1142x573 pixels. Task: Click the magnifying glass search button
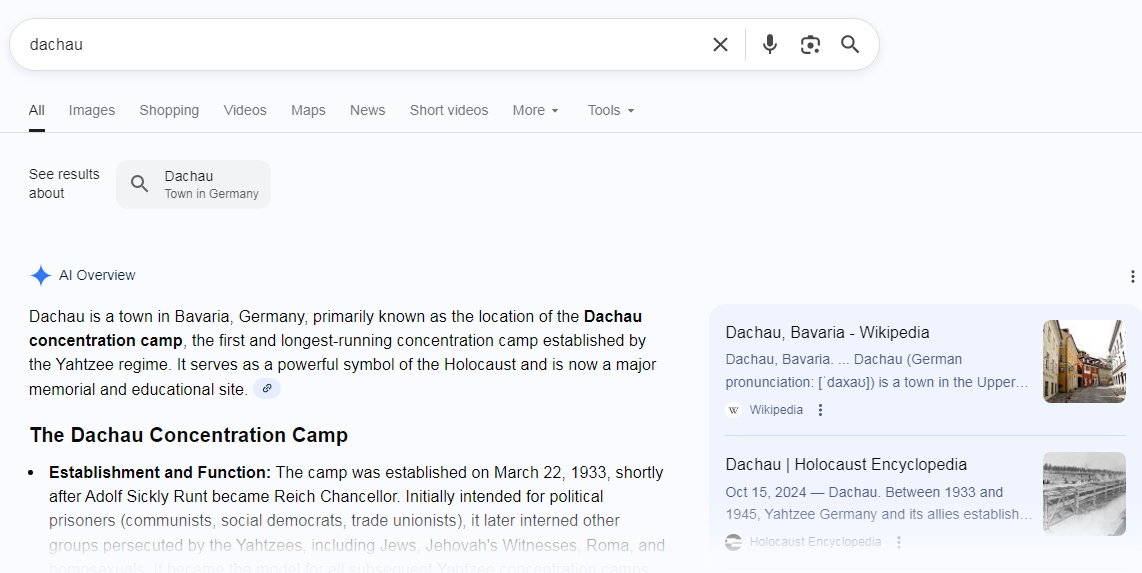(x=850, y=44)
